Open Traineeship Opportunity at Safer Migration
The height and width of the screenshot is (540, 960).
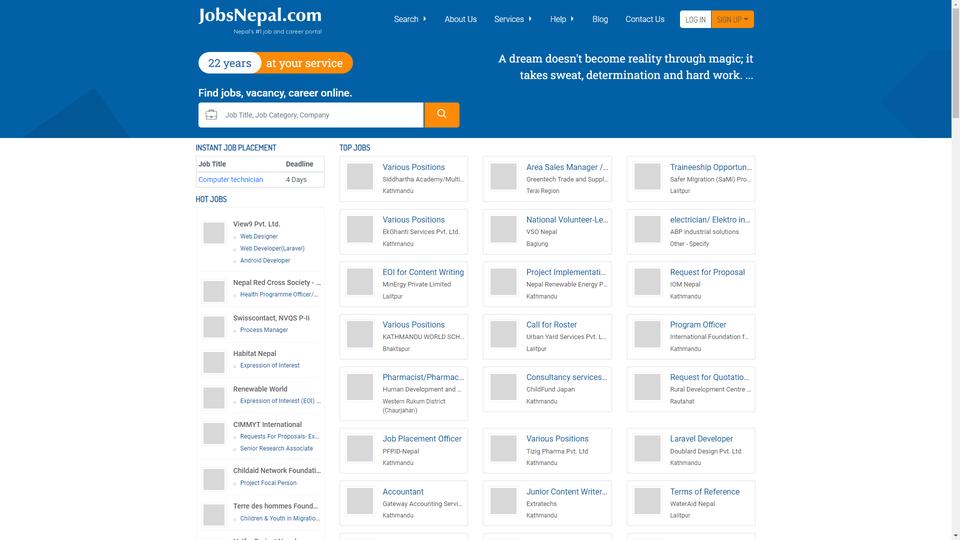711,167
